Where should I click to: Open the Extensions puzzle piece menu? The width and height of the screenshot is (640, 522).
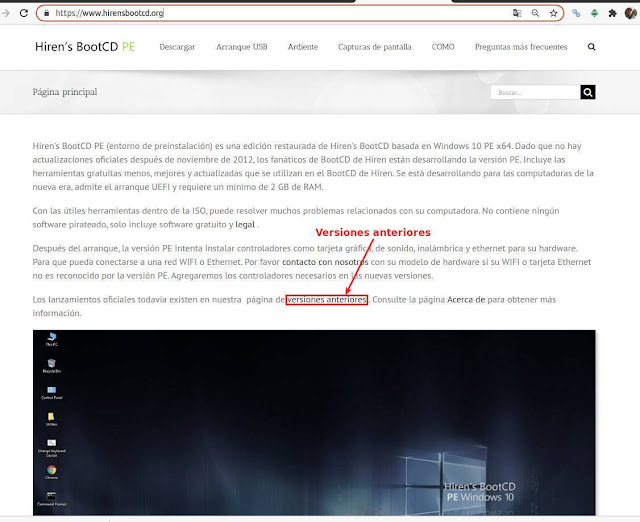tap(612, 13)
